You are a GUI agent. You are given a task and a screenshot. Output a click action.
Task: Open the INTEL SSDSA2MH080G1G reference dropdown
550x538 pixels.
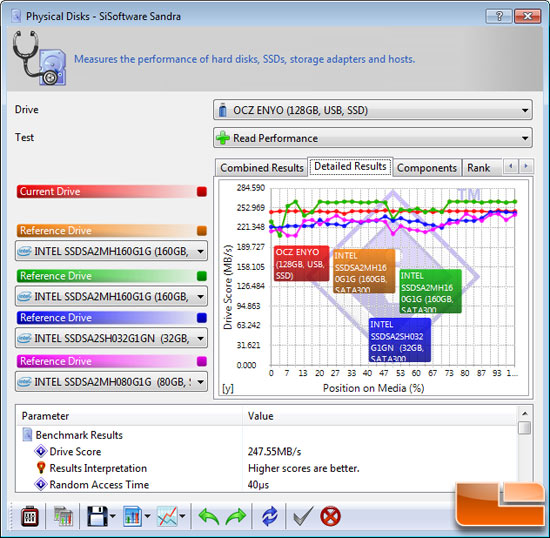click(111, 382)
